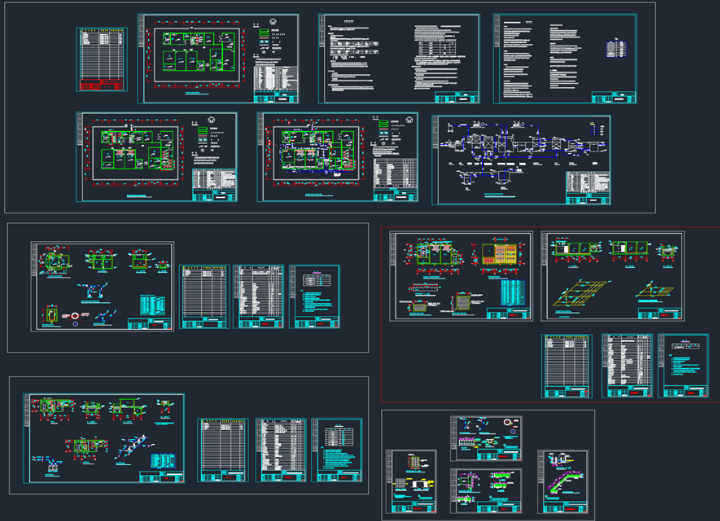
Task: Select the top-right design notes sheet
Action: [564, 59]
